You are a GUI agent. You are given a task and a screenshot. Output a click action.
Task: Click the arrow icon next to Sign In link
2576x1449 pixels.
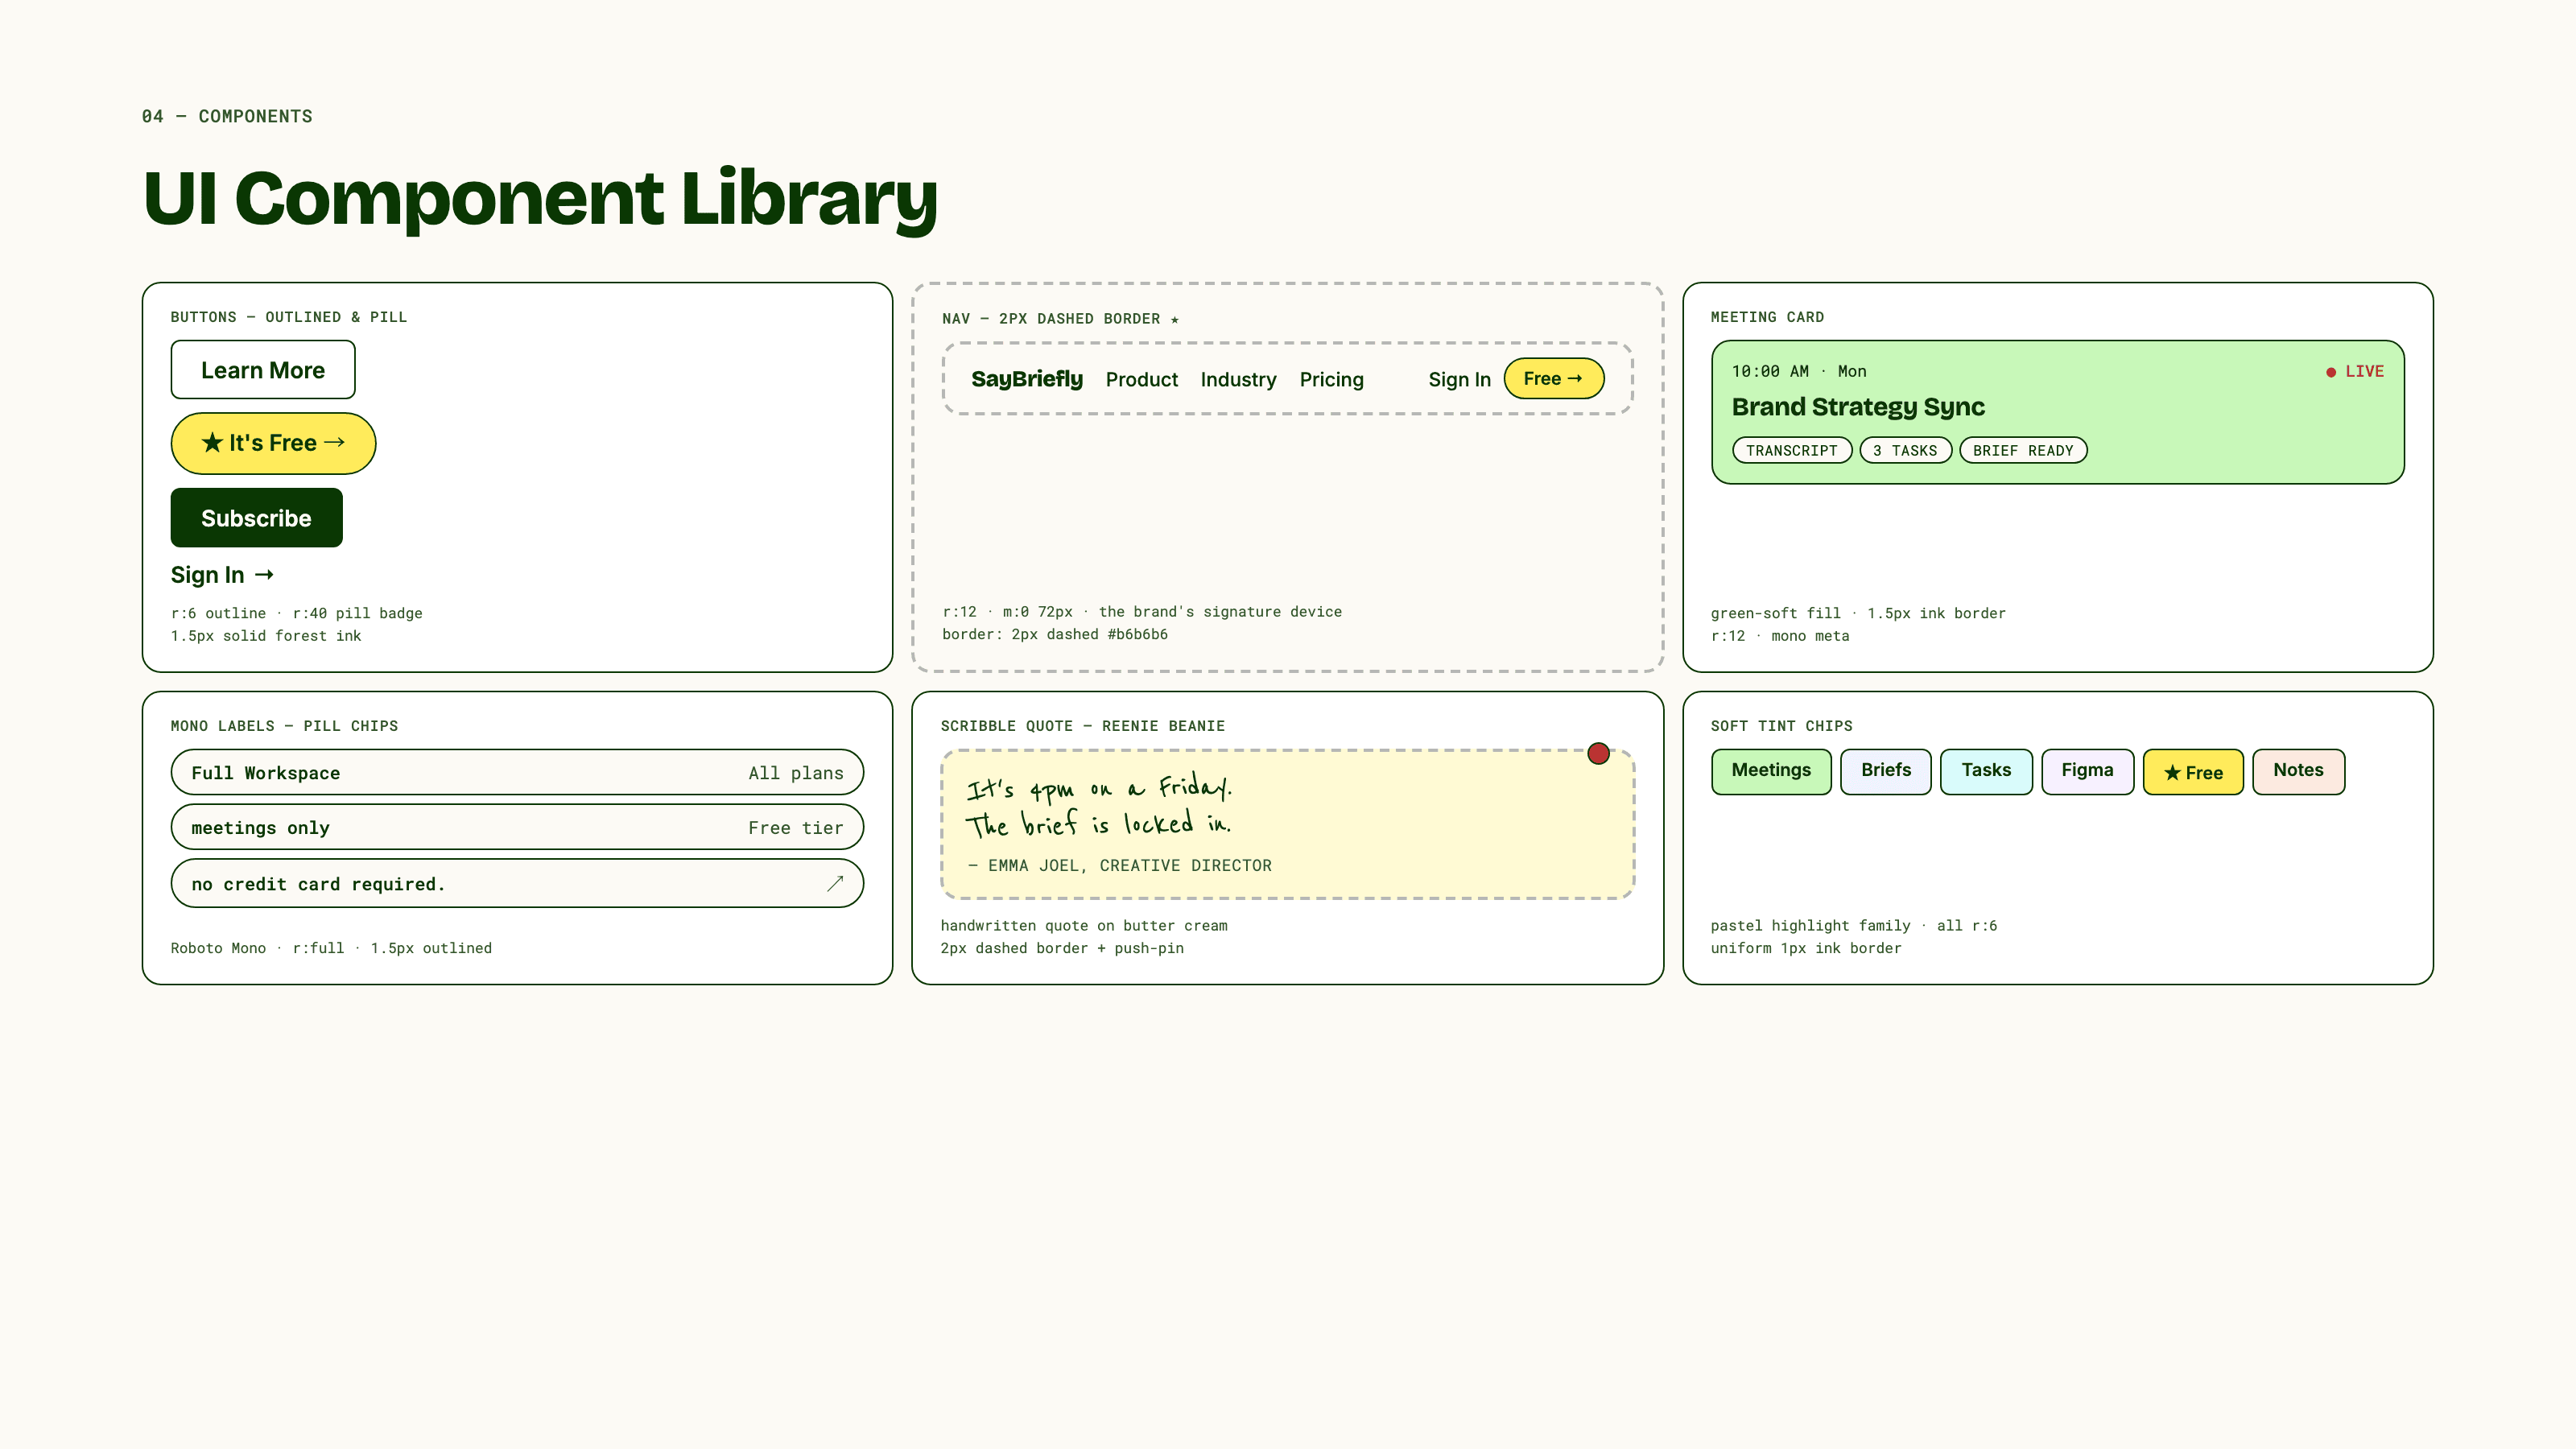pyautogui.click(x=264, y=575)
